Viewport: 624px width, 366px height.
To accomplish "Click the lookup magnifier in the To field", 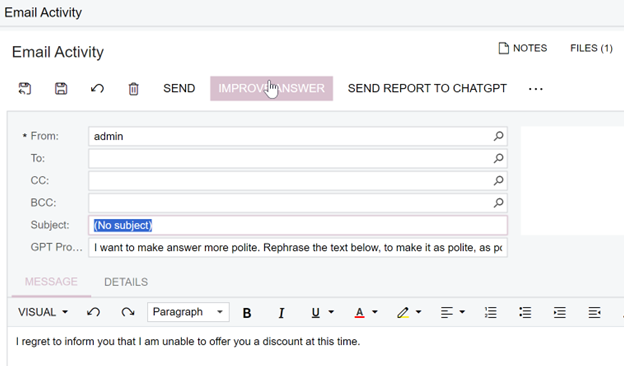I will point(498,158).
